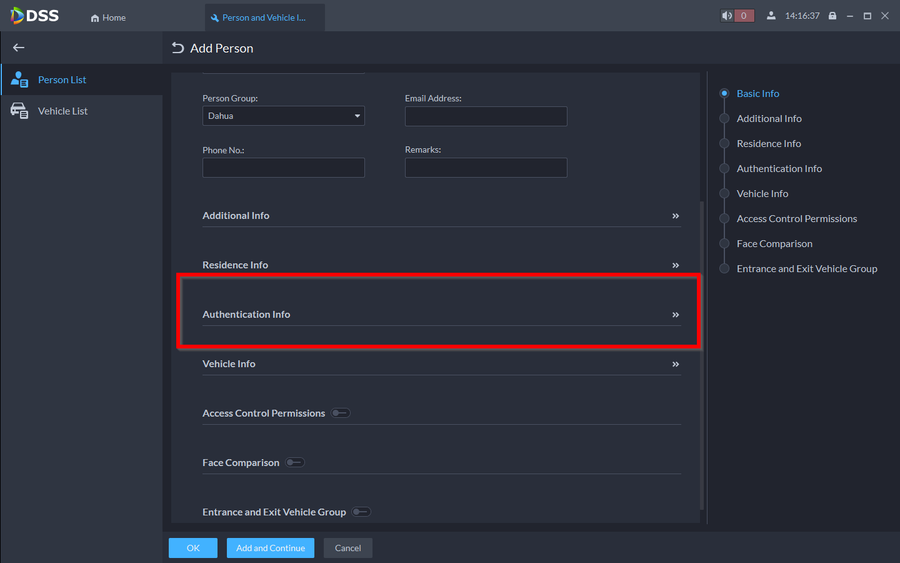The image size is (900, 563).
Task: Click the Person List sidebar icon
Action: [x=19, y=79]
